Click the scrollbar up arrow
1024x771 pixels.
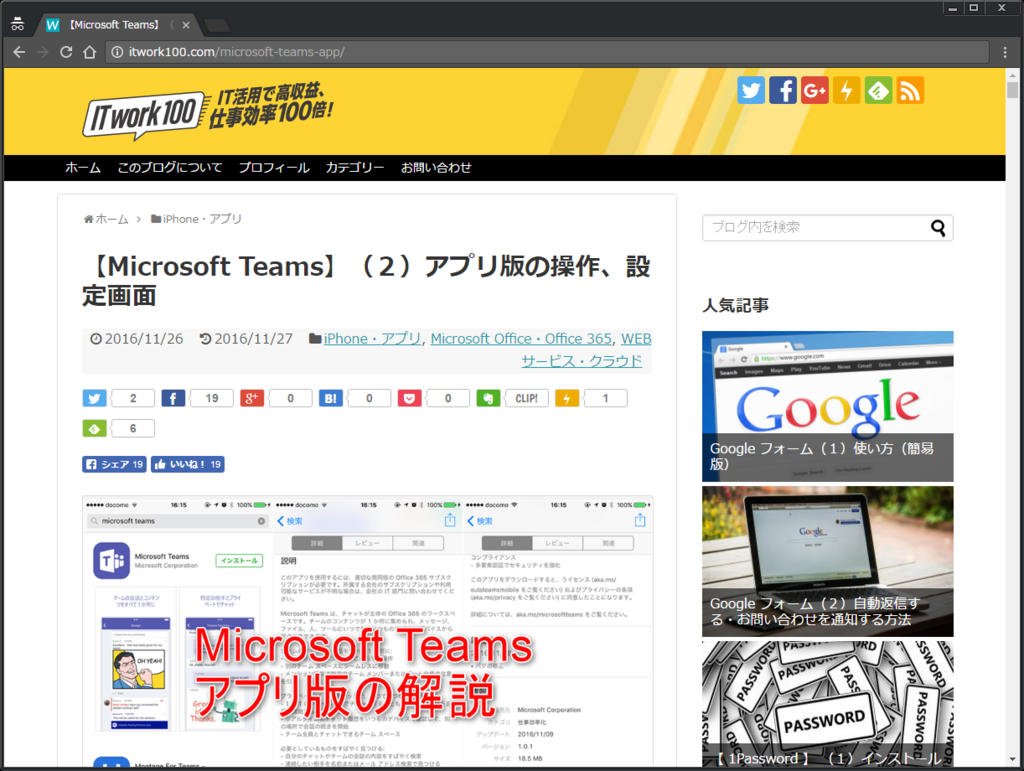(1013, 73)
